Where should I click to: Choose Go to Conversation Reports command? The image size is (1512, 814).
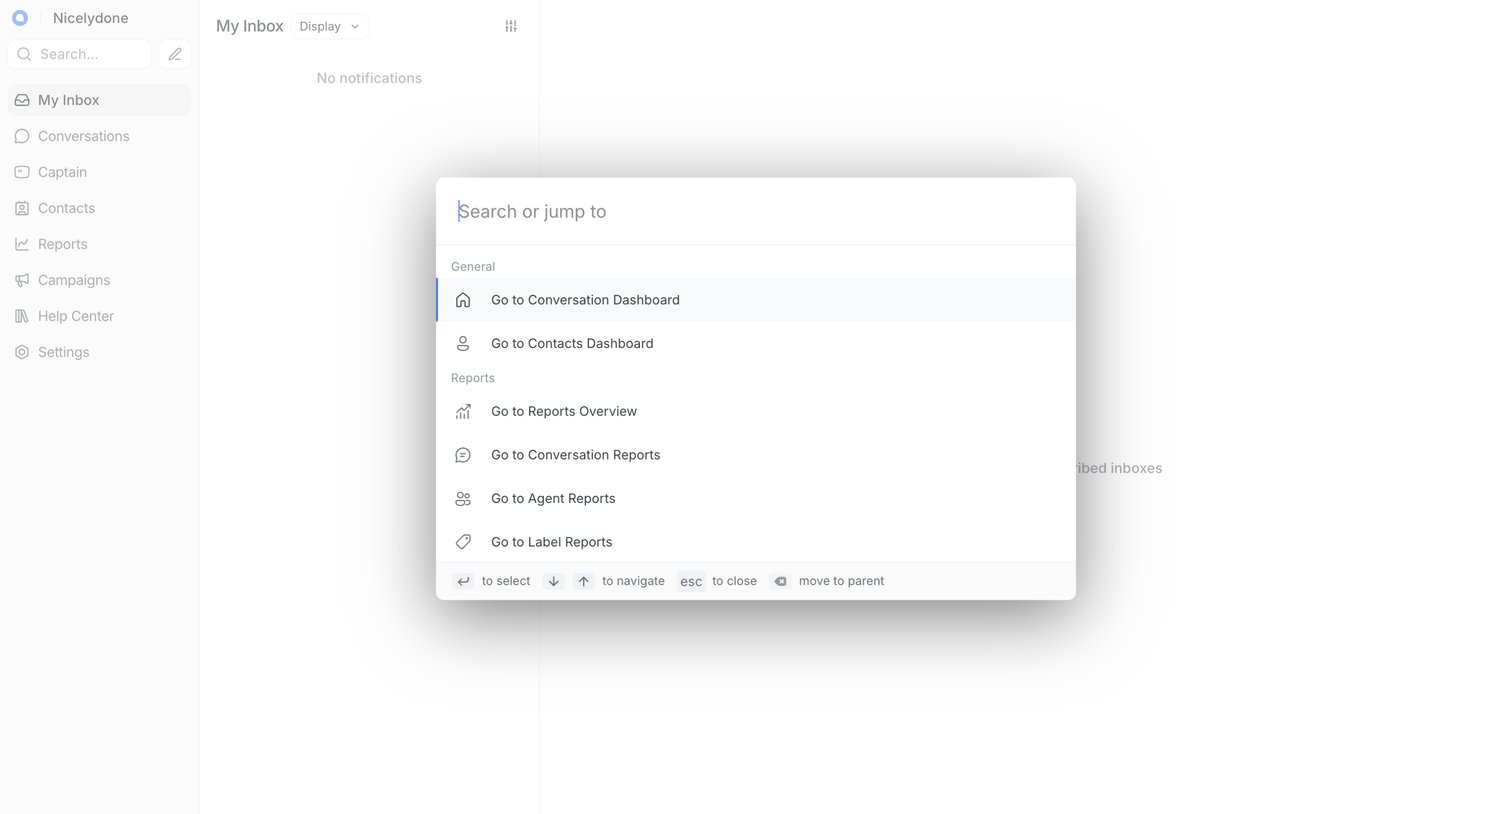756,455
